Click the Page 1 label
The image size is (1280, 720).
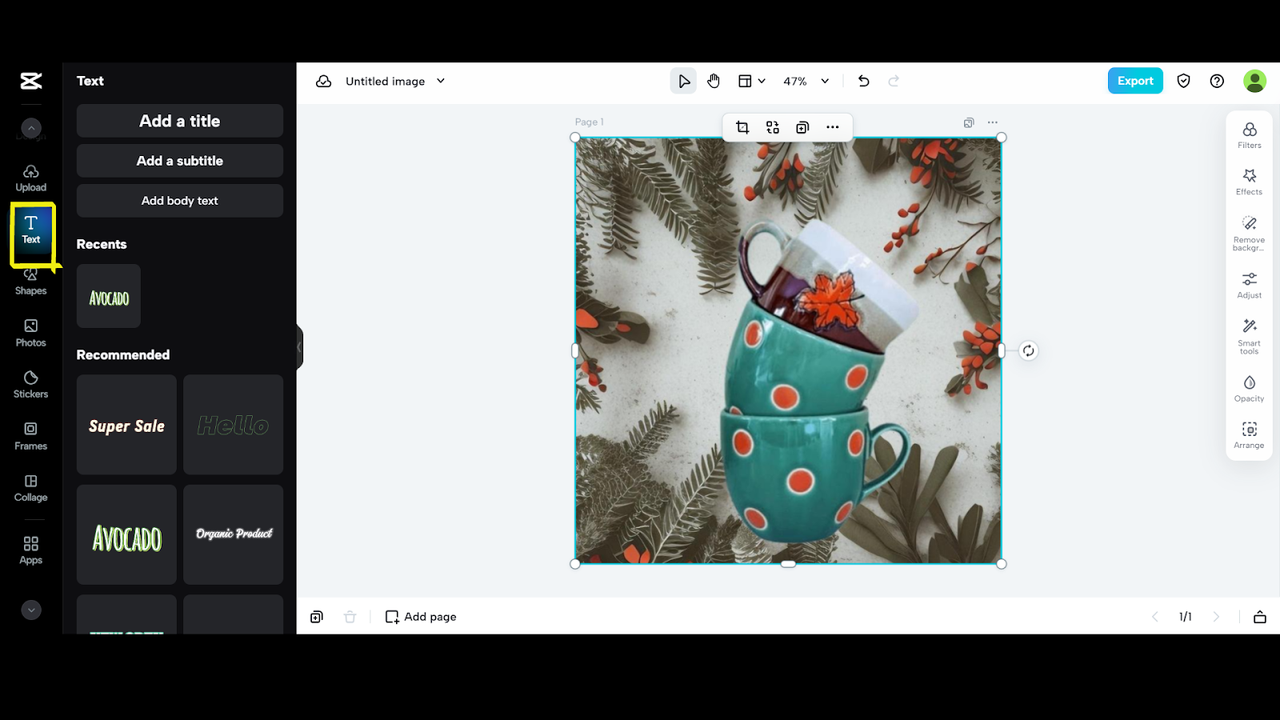coord(589,122)
